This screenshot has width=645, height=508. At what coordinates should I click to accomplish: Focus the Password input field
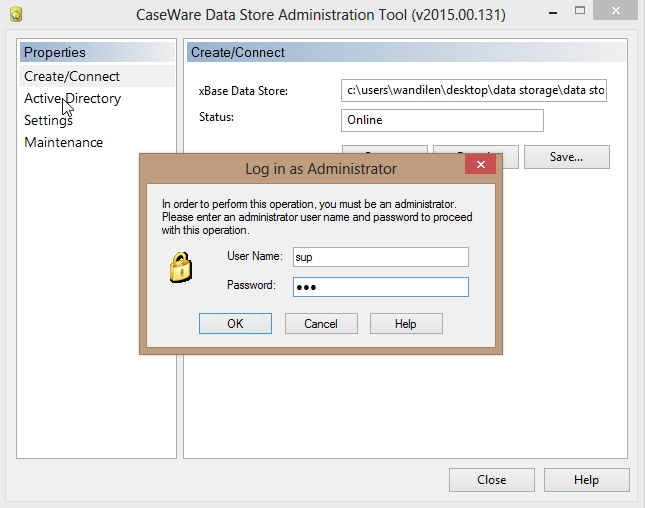[x=380, y=287]
